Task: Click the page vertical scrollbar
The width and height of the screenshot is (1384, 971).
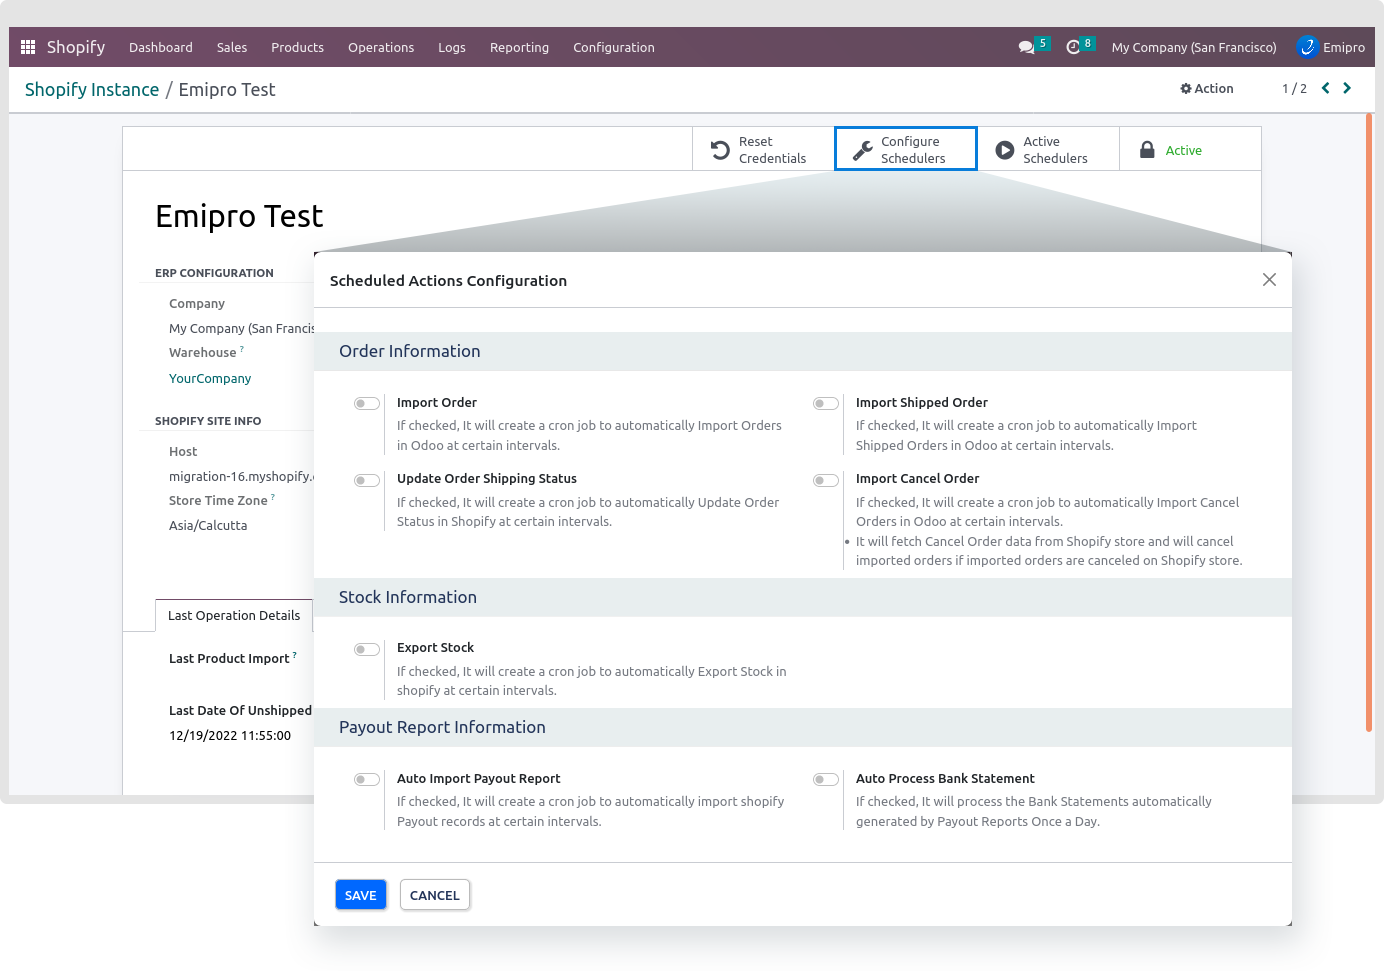Action: 1368,422
